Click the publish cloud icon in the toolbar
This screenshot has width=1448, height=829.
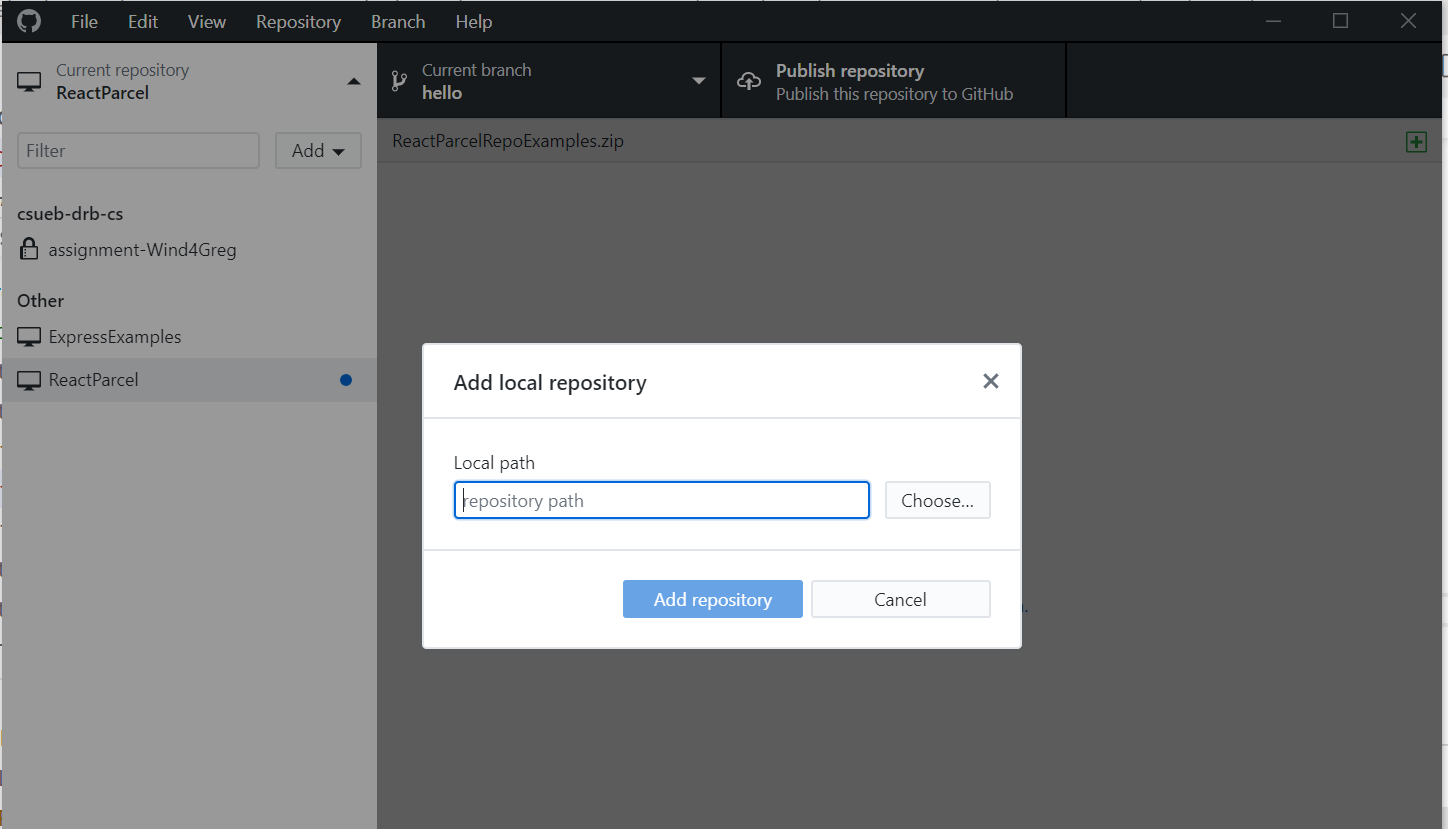tap(749, 80)
